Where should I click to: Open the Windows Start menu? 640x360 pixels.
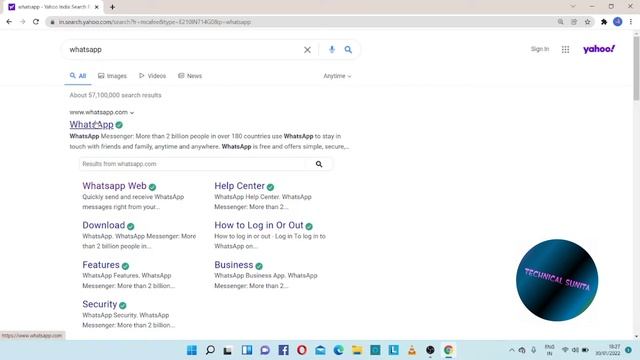tap(191, 350)
